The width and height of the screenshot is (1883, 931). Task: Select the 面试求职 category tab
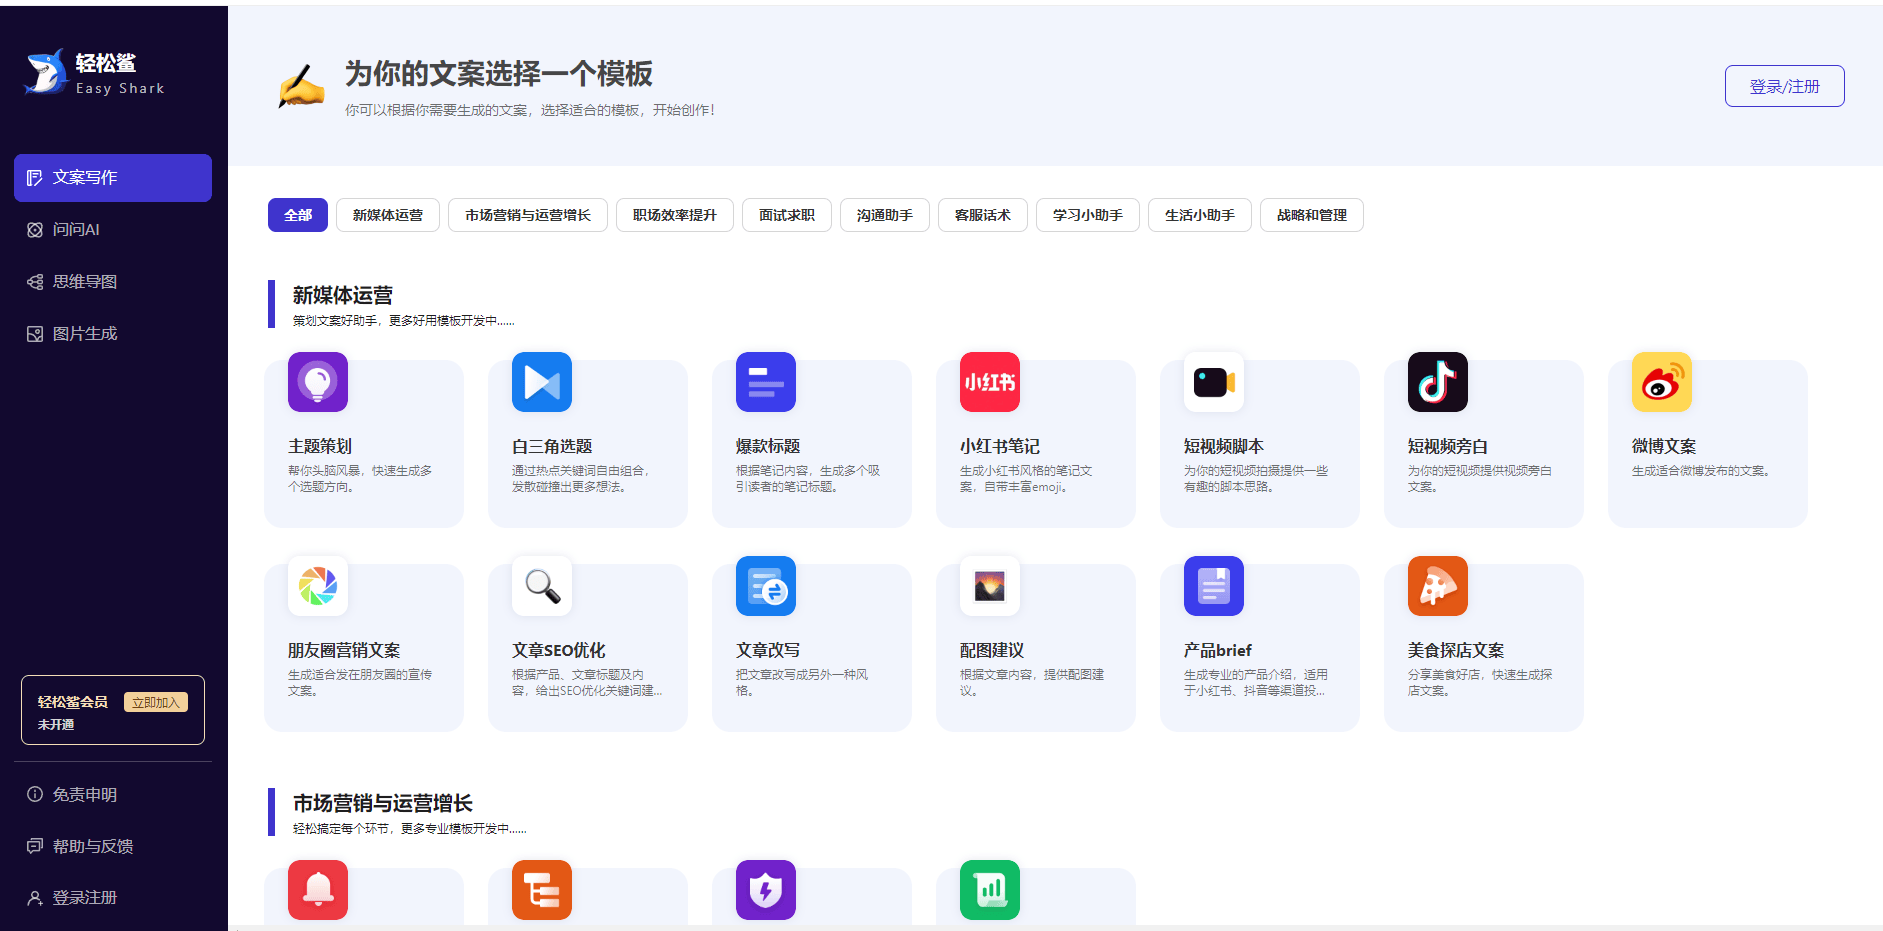pos(786,214)
